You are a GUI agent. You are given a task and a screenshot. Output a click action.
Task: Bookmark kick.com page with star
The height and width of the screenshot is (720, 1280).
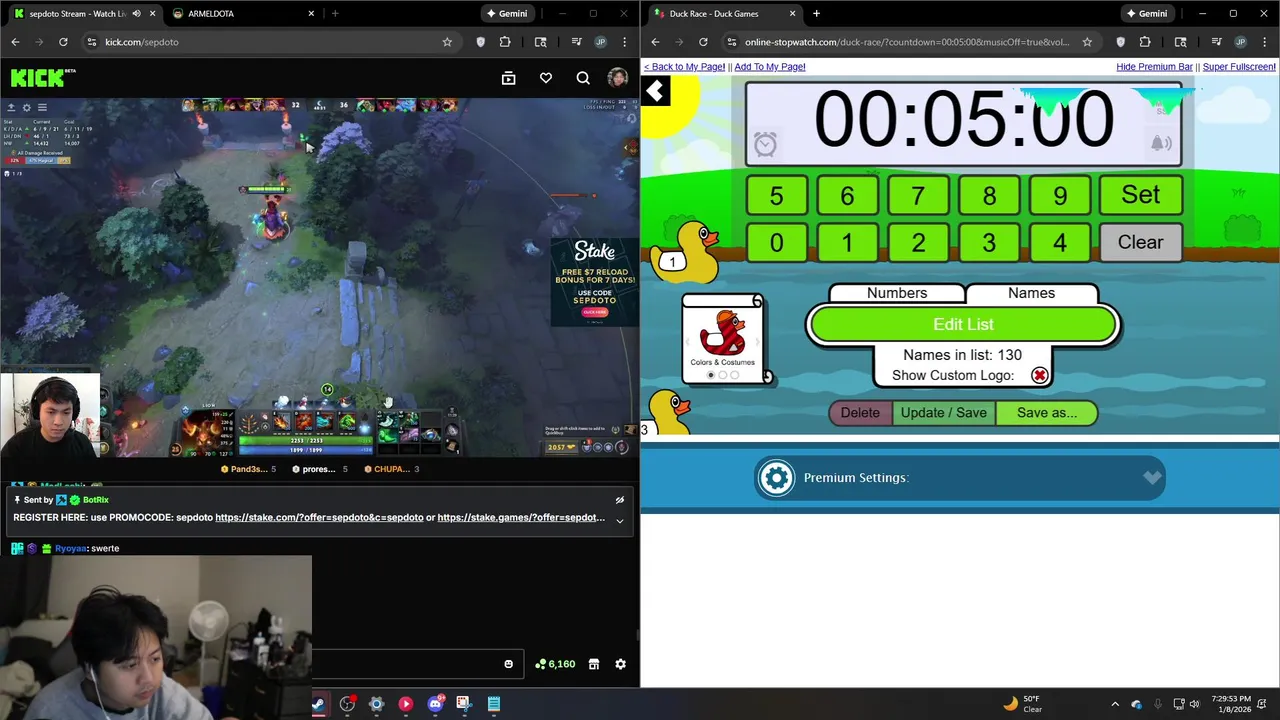[447, 42]
